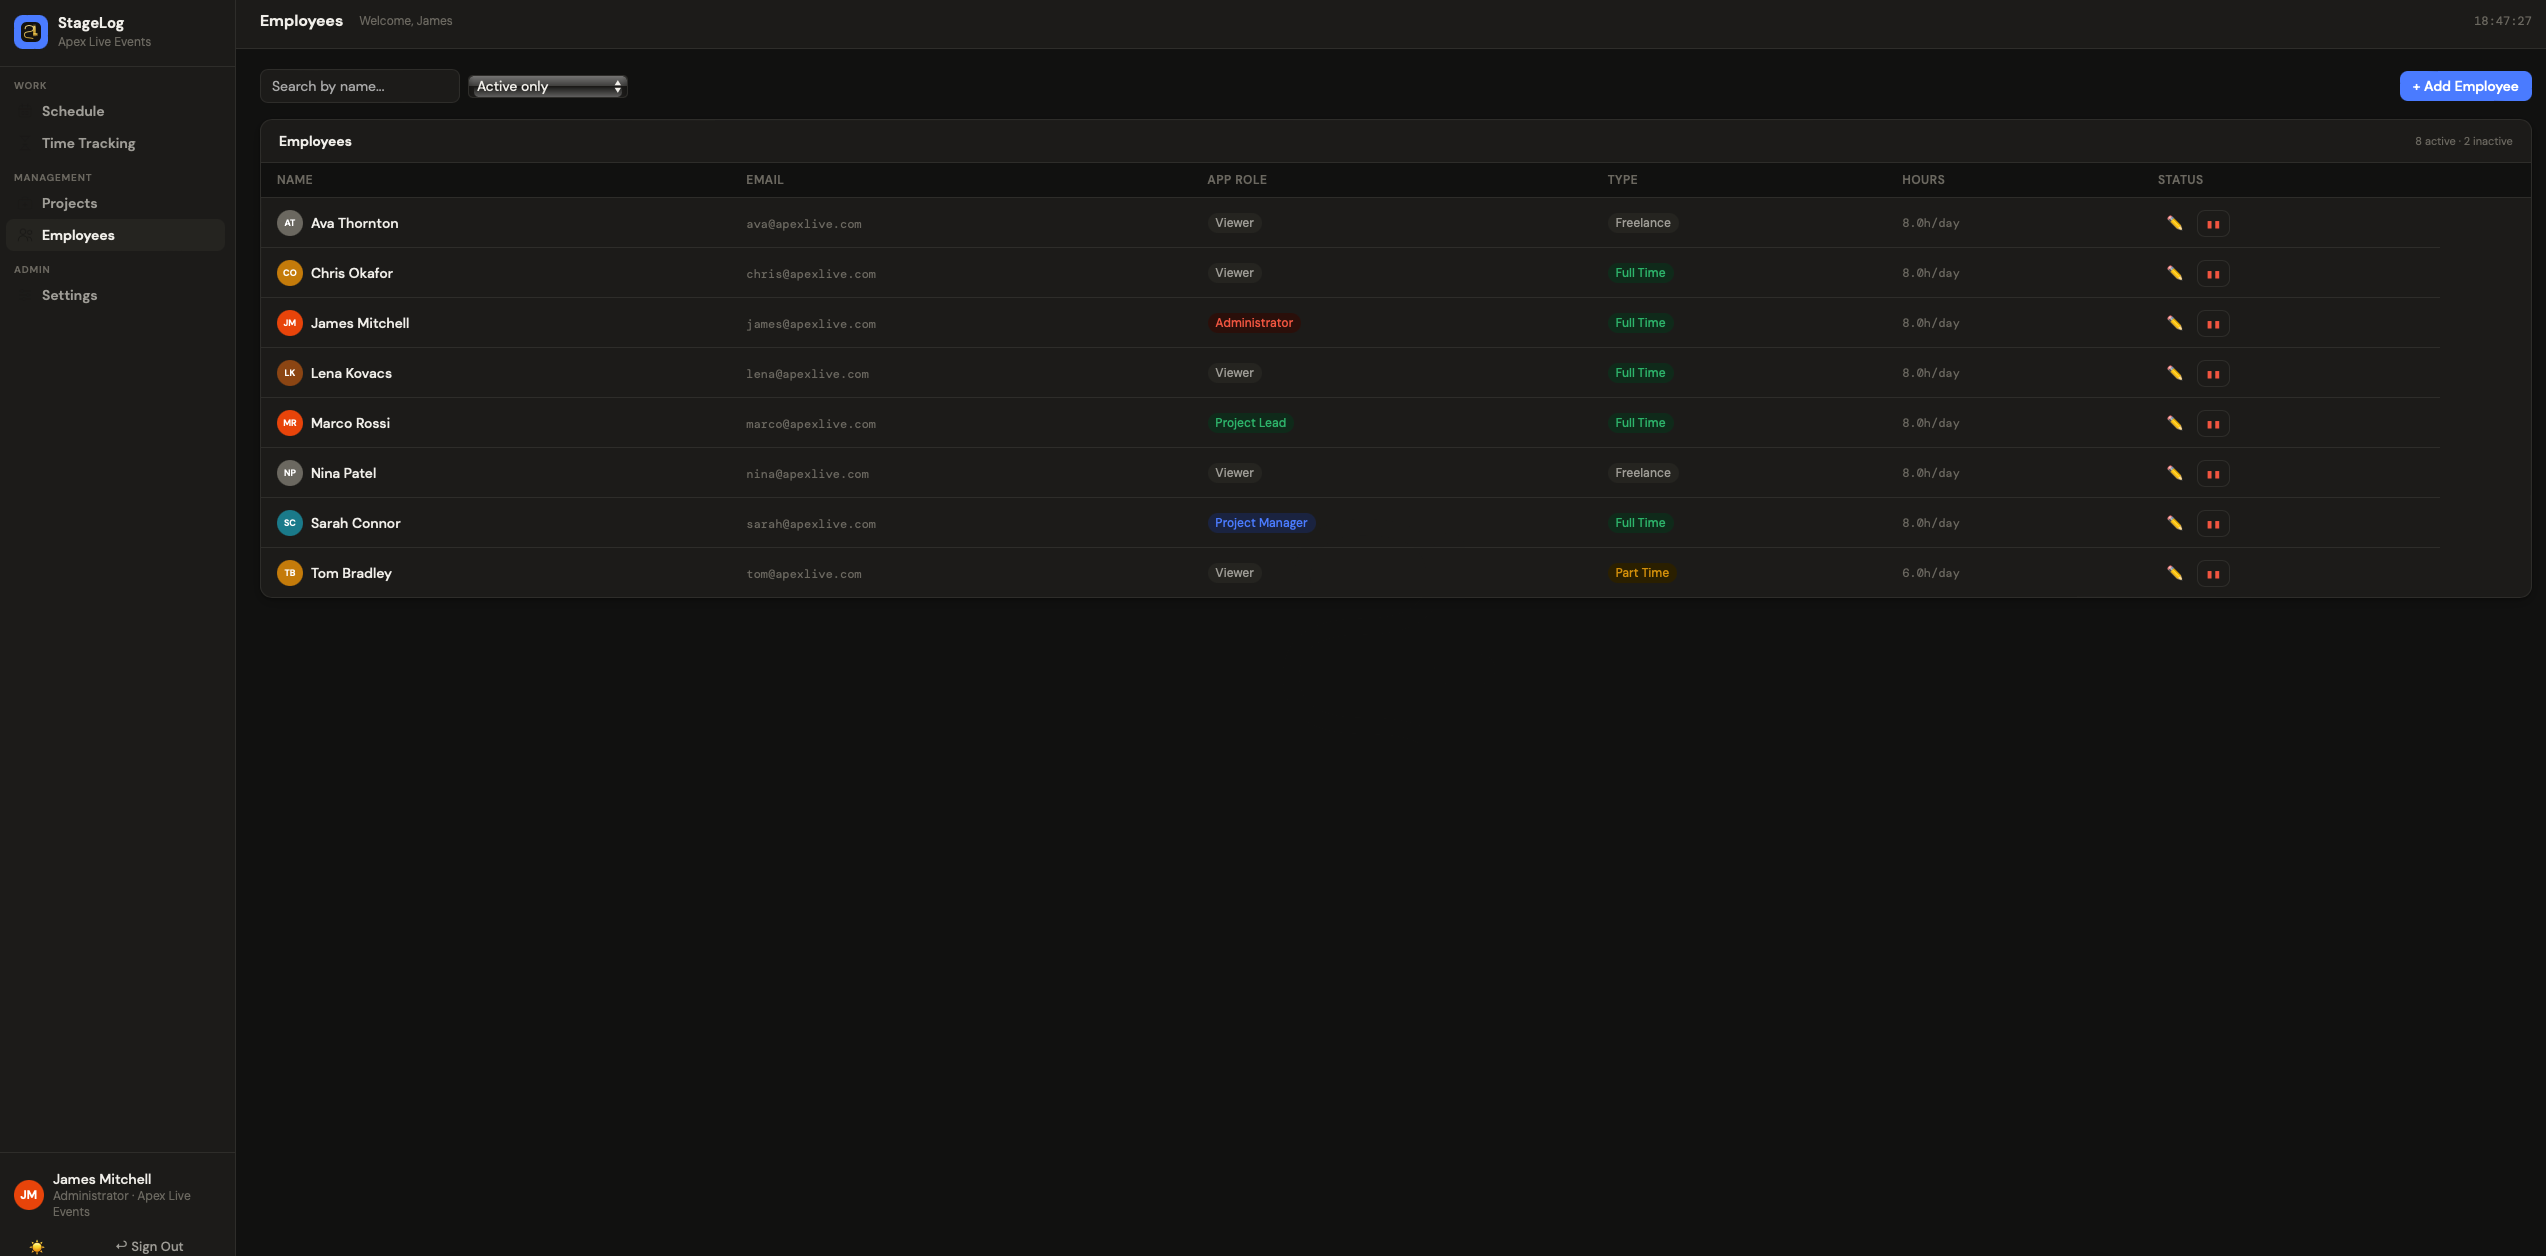This screenshot has width=2546, height=1256.
Task: Click Chris Okafor's CO avatar
Action: tap(290, 273)
